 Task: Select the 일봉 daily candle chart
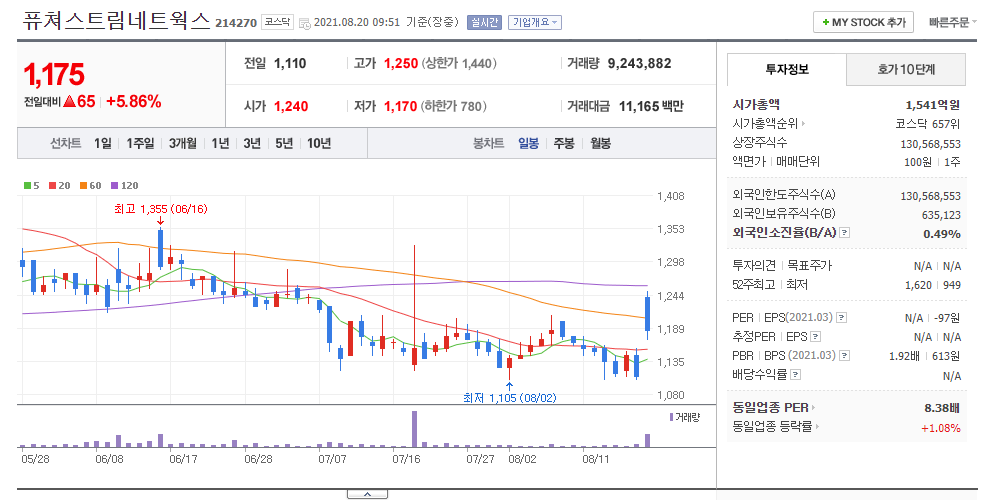tap(528, 143)
